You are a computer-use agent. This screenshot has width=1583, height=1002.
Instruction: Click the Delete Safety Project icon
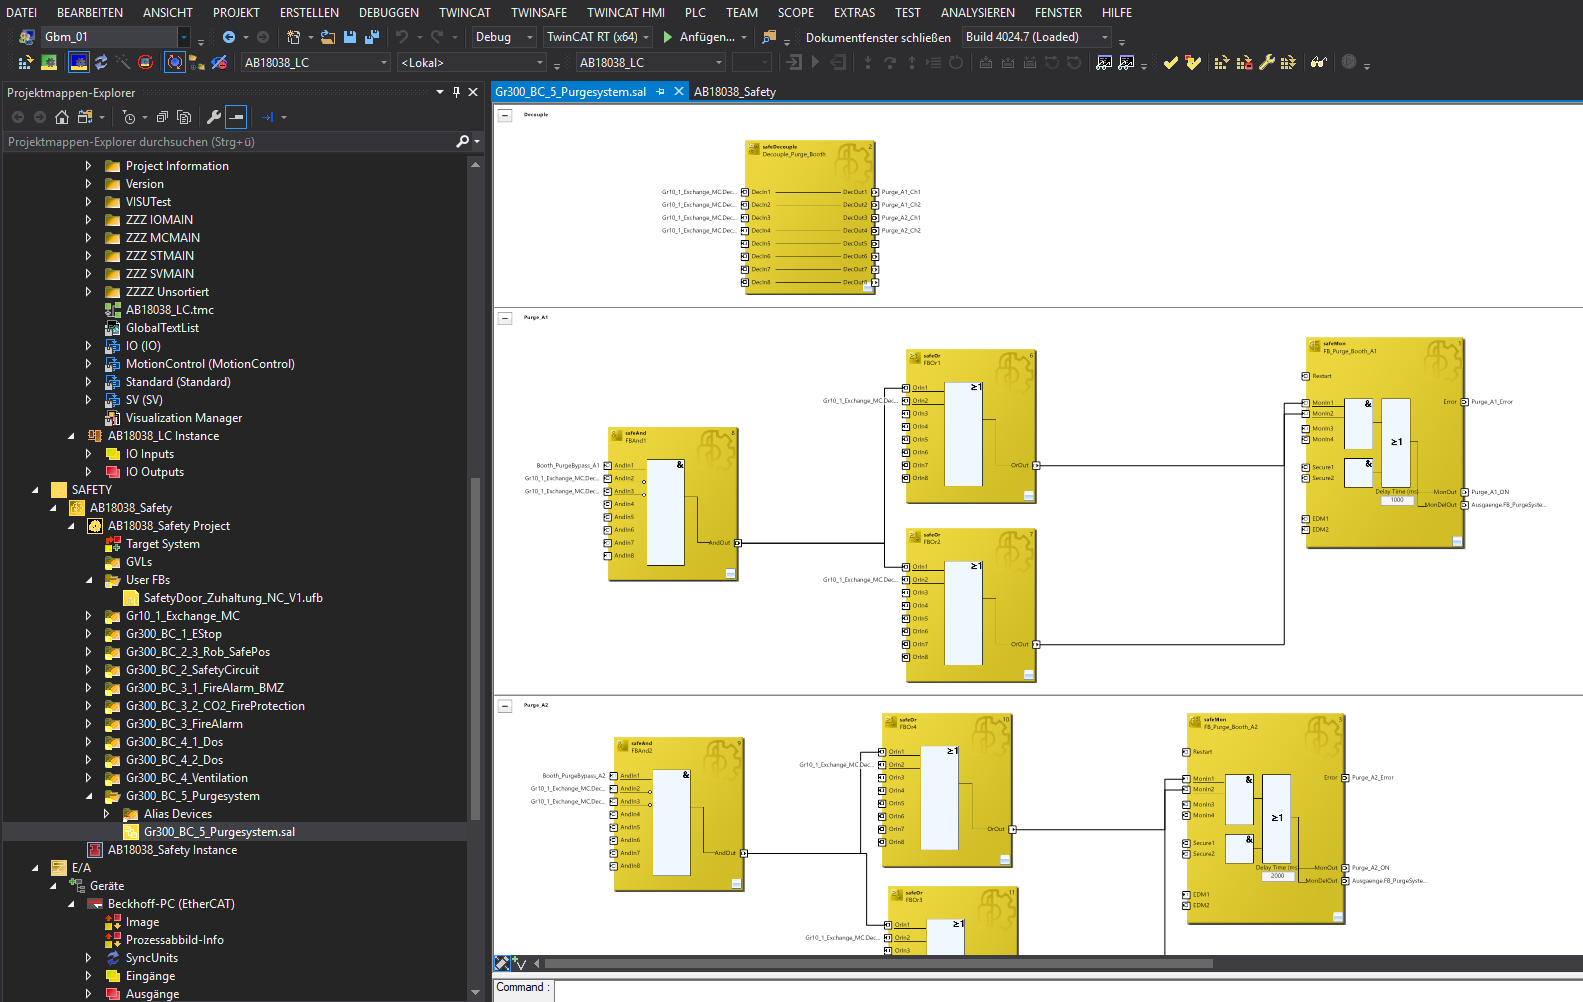pos(1244,62)
